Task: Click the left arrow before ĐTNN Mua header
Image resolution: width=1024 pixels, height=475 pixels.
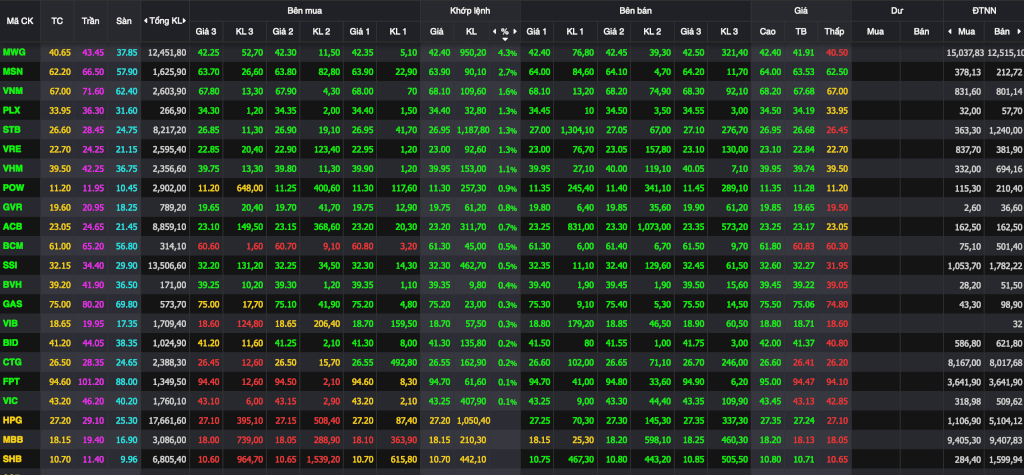Action: click(949, 31)
